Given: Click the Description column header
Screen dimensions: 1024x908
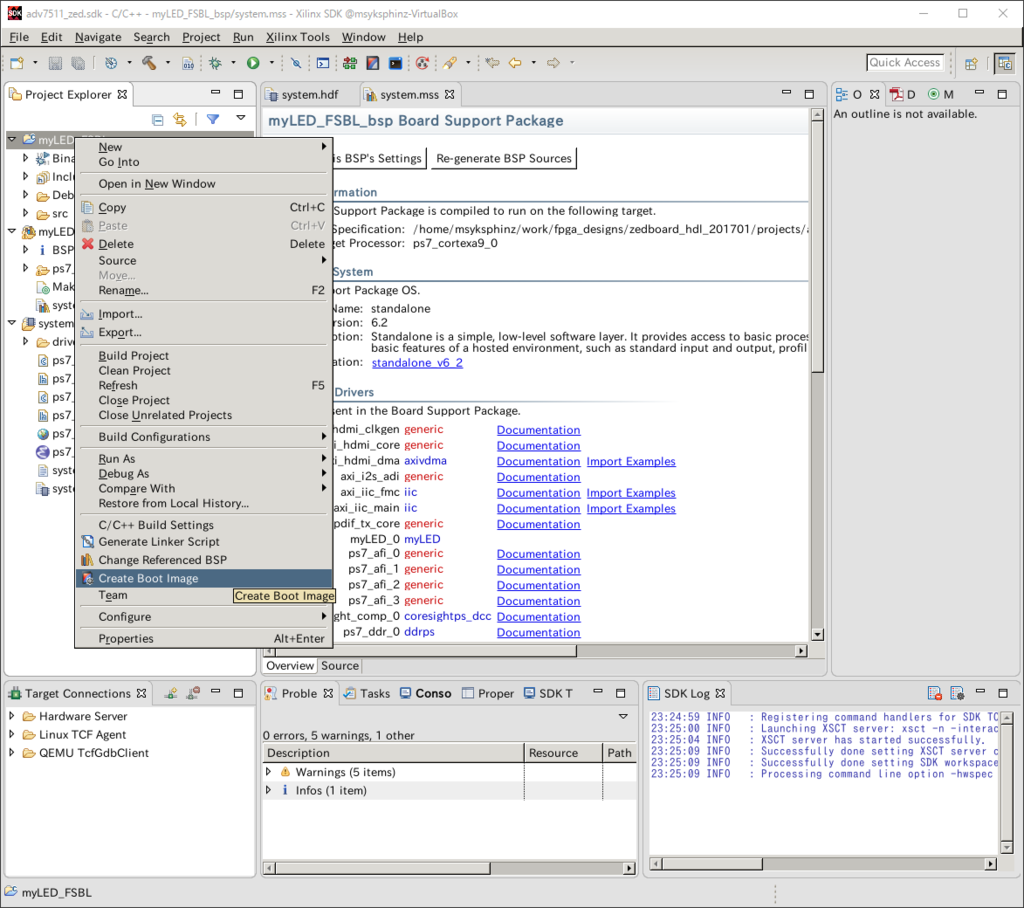Looking at the screenshot, I should point(393,753).
